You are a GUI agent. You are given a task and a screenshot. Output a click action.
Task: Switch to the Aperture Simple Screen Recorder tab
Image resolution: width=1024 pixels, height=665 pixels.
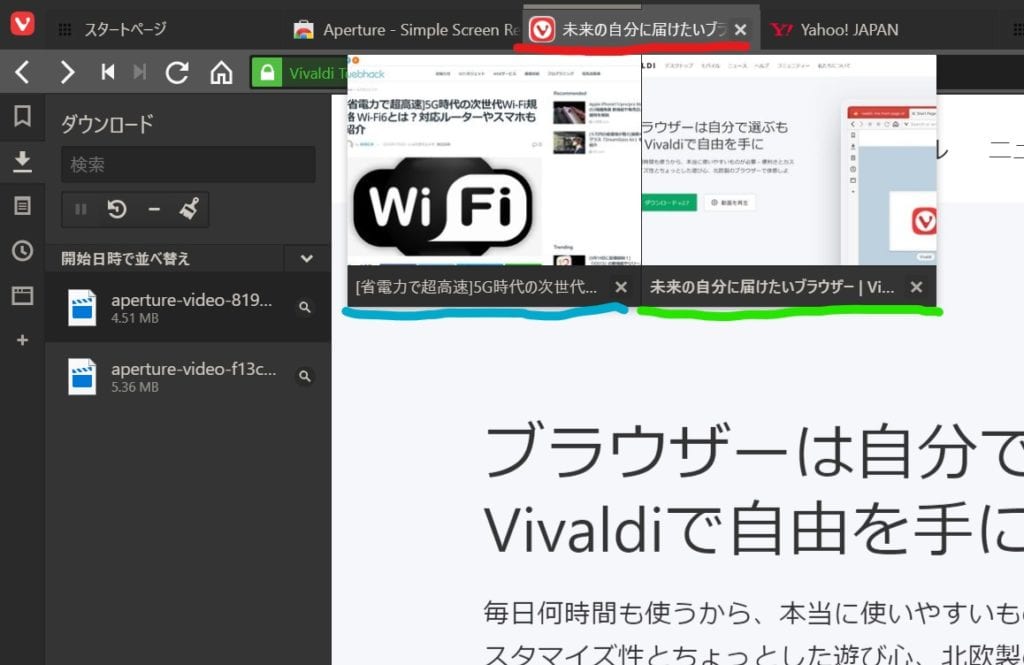[406, 29]
